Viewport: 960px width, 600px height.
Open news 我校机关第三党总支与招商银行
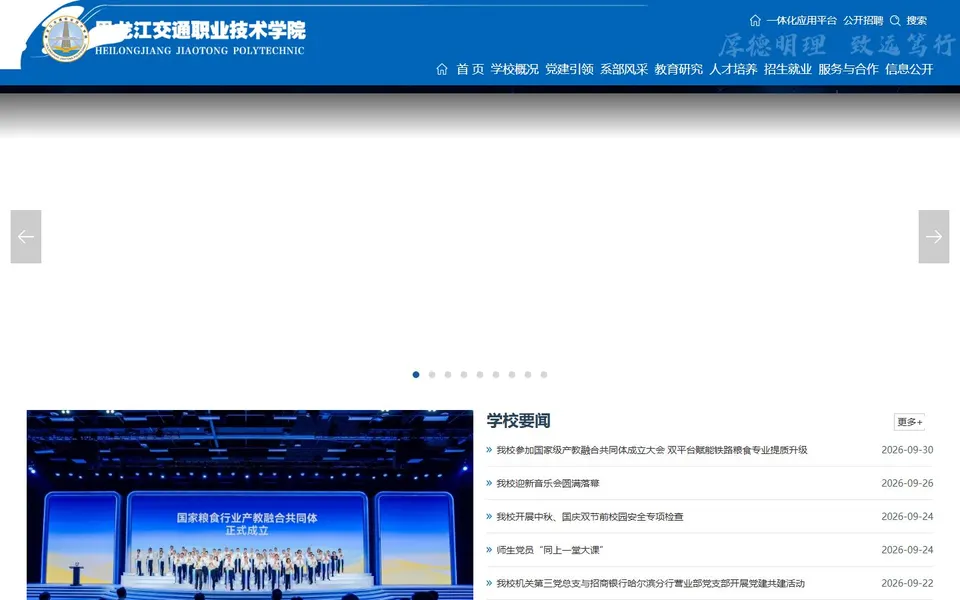point(650,583)
